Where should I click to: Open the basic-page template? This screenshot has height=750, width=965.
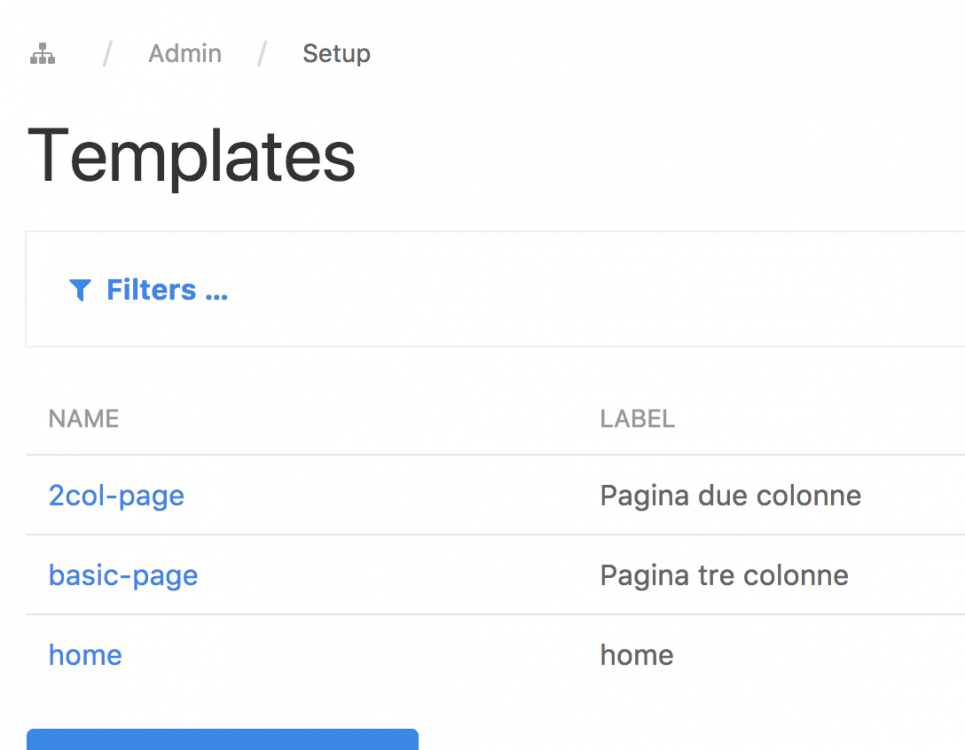click(x=123, y=575)
